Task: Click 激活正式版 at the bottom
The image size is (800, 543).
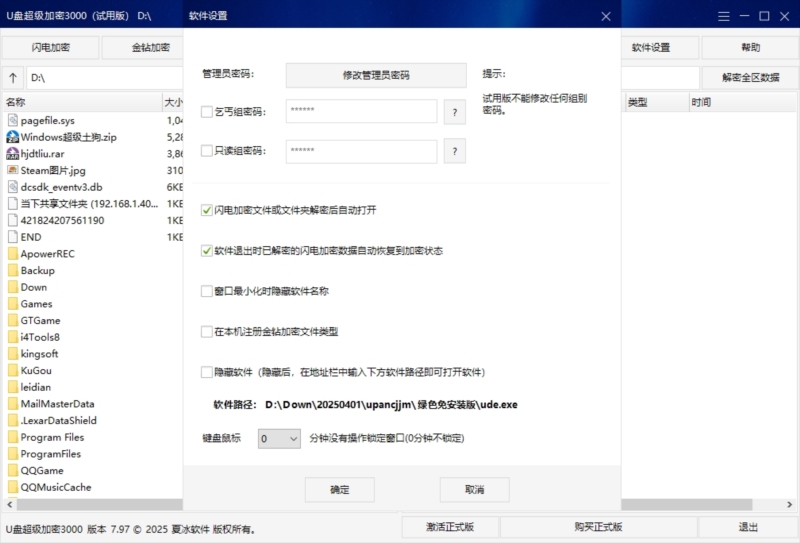Action: pos(450,527)
